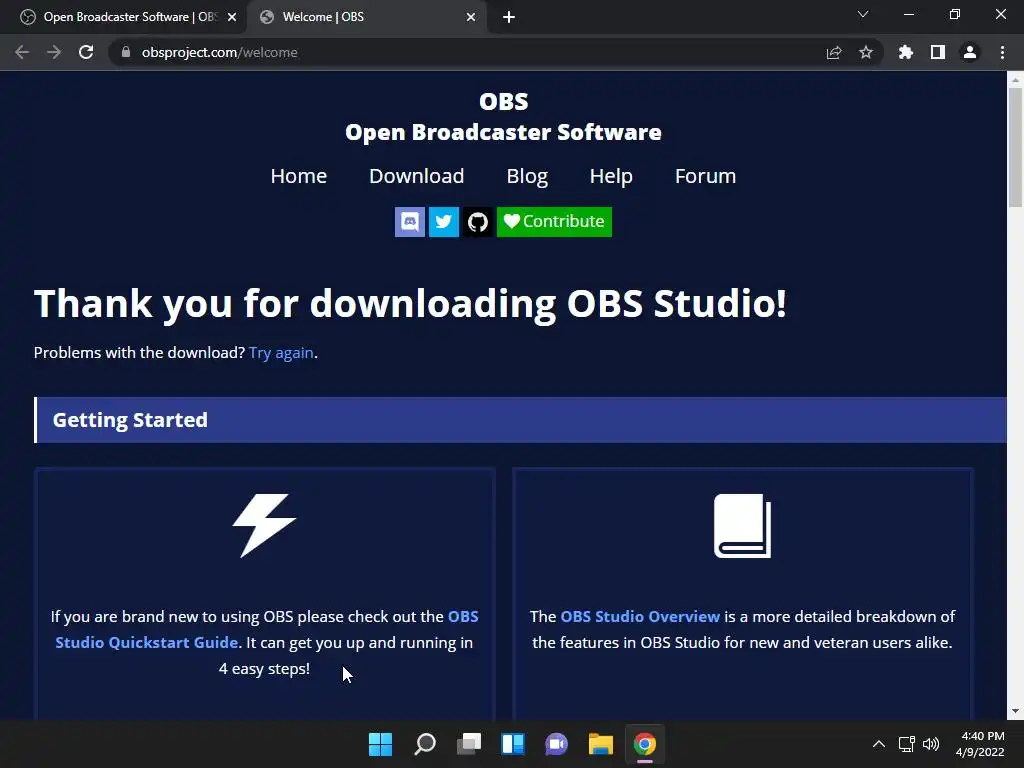Image resolution: width=1024 pixels, height=768 pixels.
Task: Close the Welcome | OBS tab
Action: 471,17
